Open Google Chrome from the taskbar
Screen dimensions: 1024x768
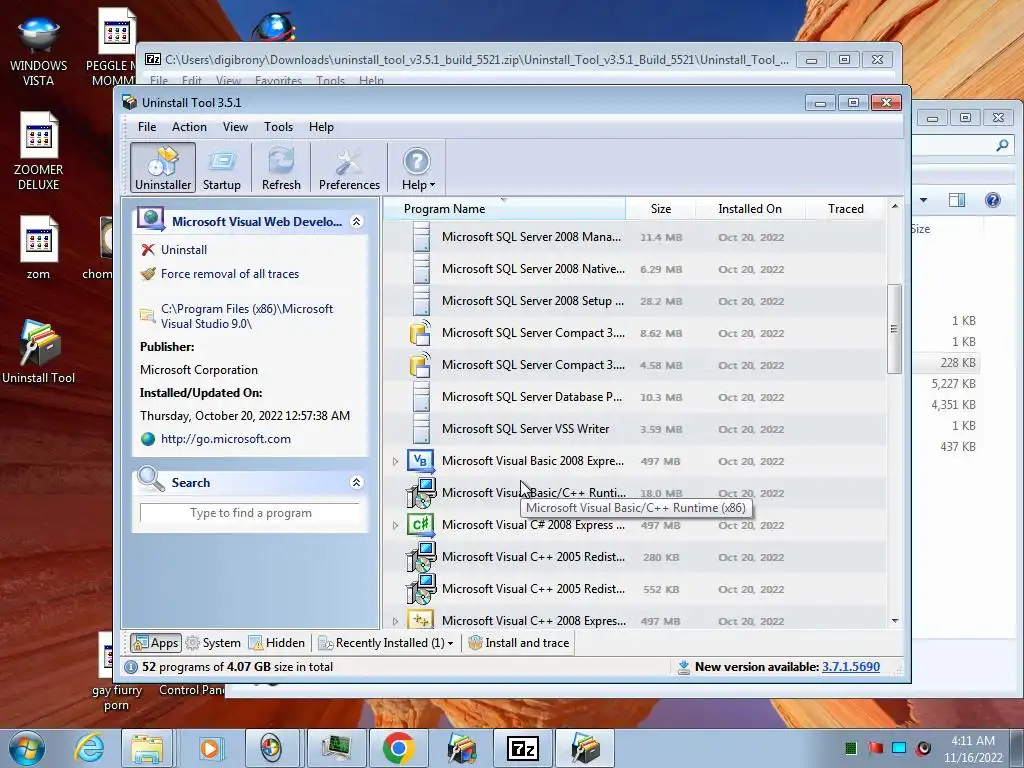398,748
